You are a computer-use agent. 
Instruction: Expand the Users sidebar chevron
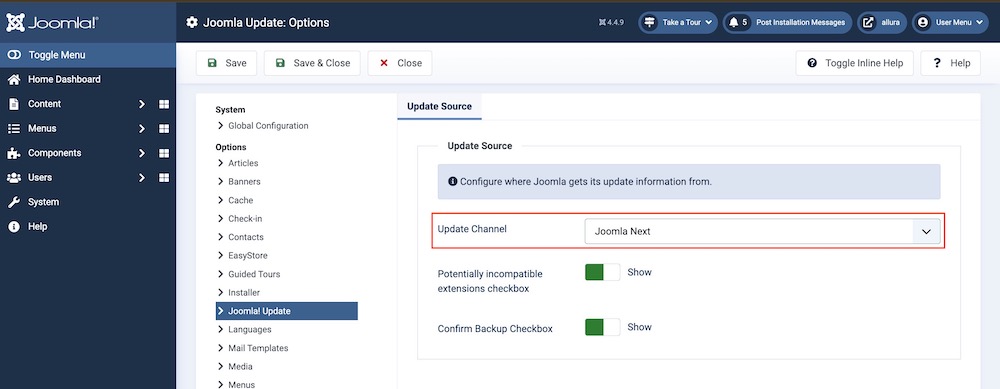[x=142, y=177]
